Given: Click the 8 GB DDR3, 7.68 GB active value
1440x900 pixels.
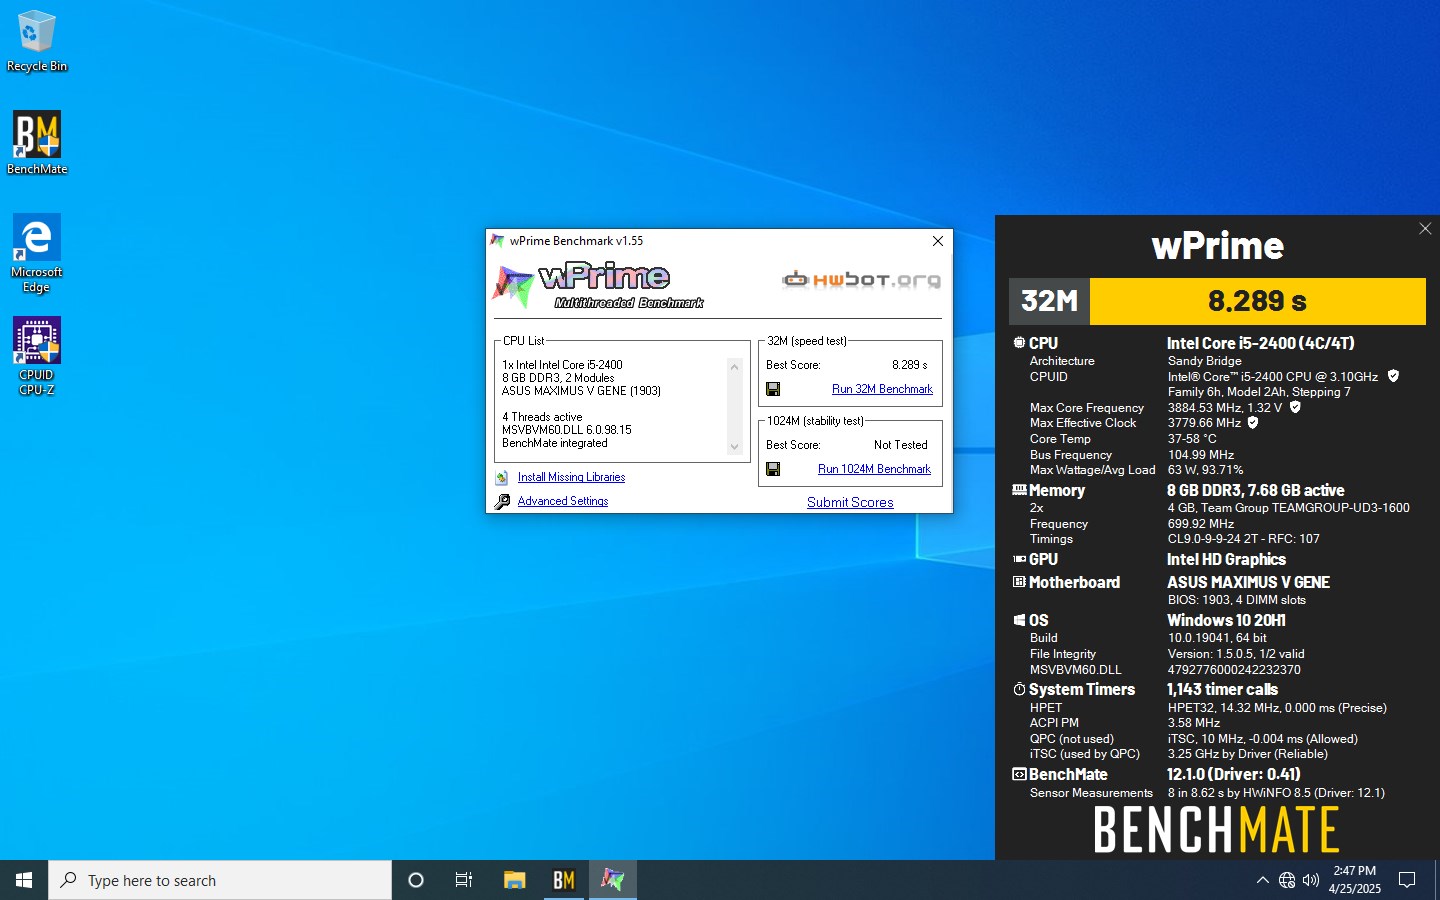Looking at the screenshot, I should [x=1255, y=490].
